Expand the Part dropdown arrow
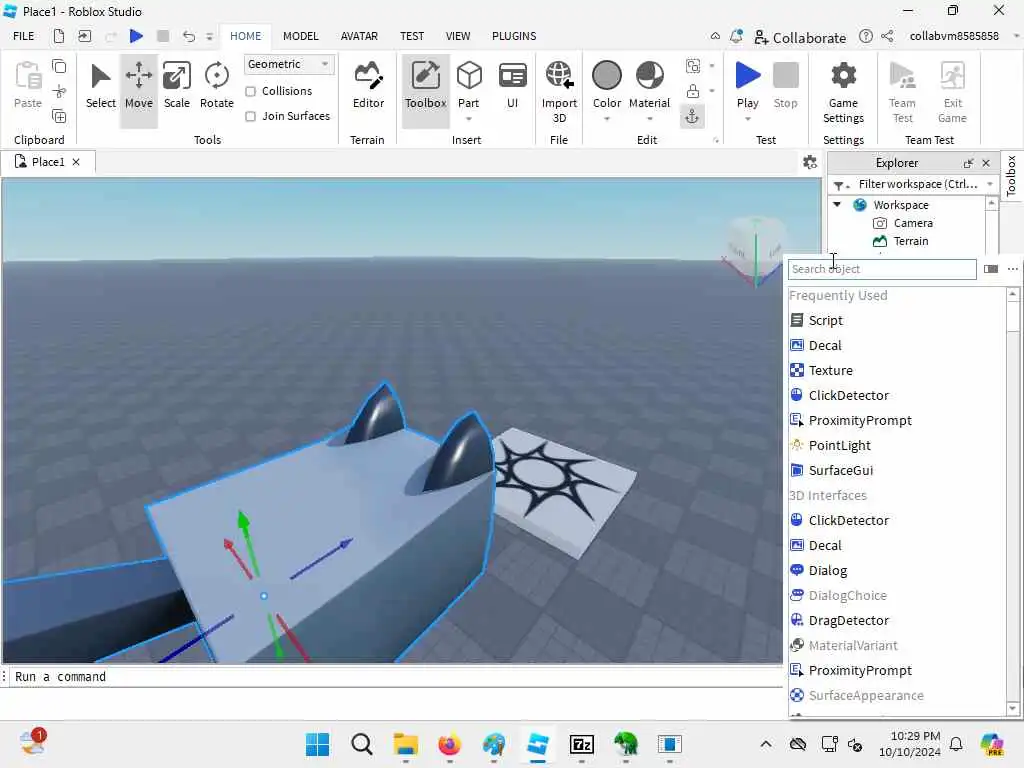 469,119
